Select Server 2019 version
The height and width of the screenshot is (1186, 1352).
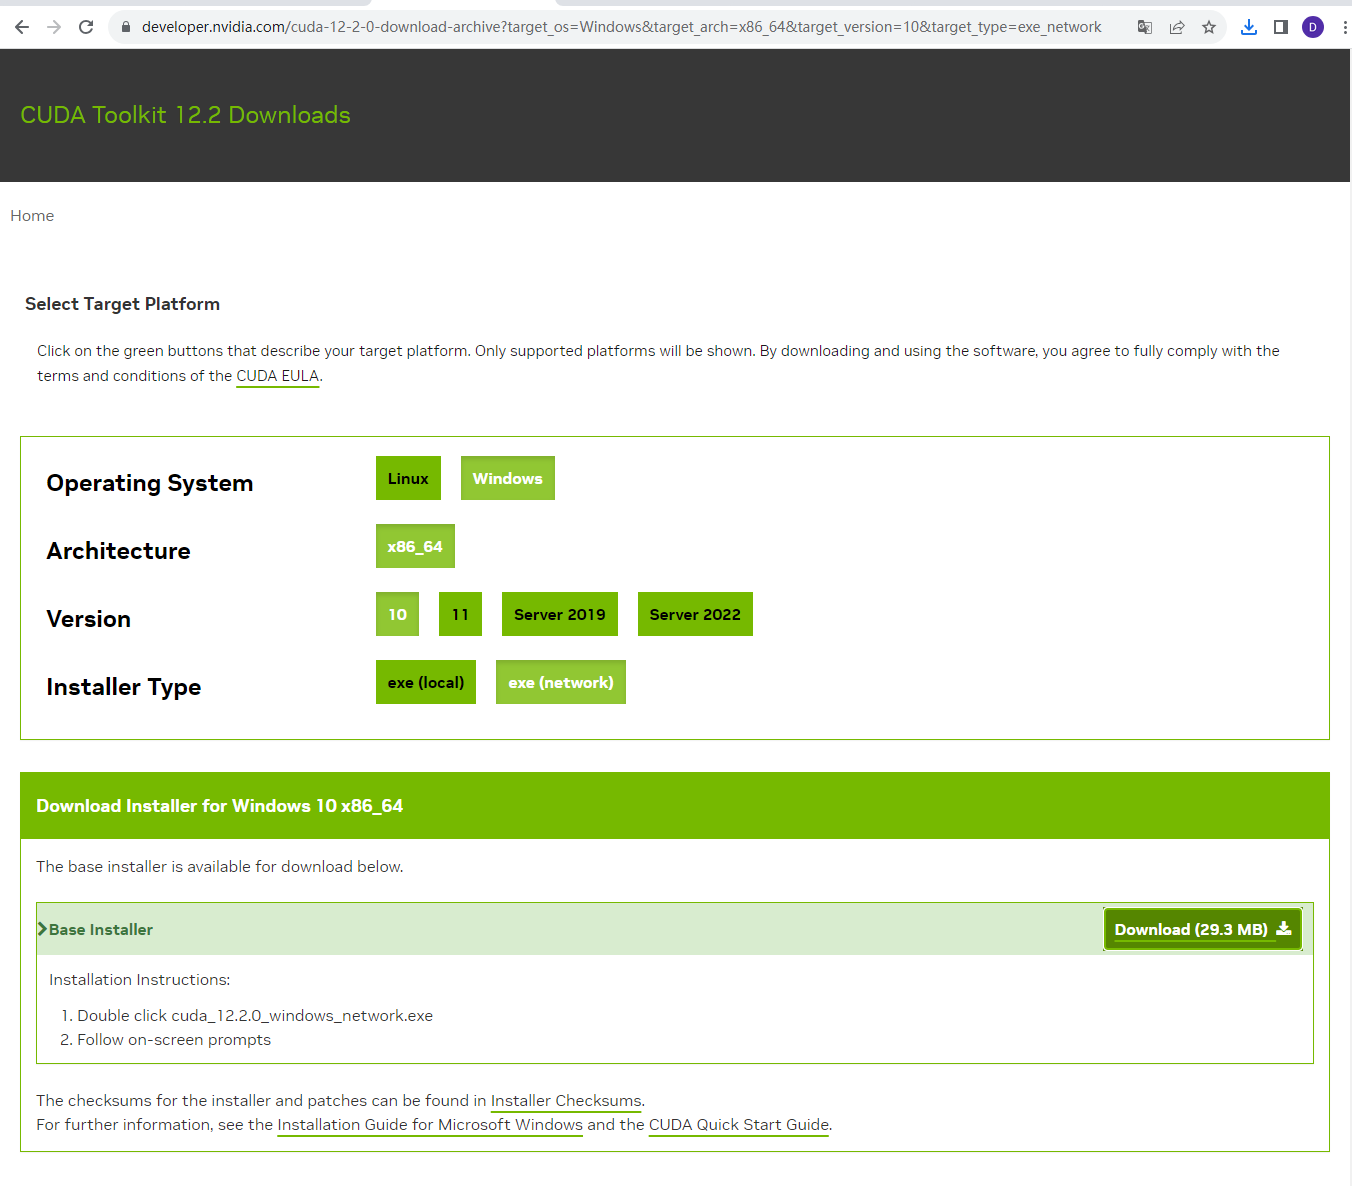[560, 614]
